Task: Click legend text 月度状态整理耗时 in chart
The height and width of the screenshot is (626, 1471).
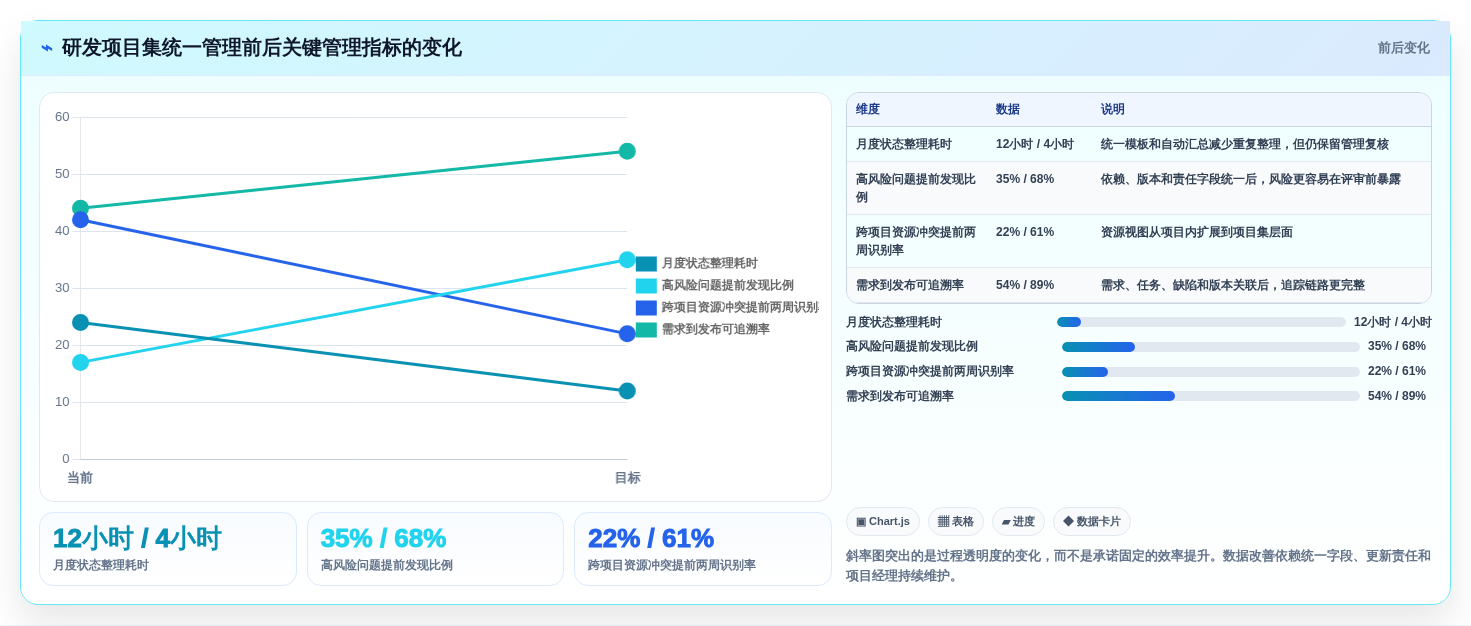Action: click(x=709, y=264)
